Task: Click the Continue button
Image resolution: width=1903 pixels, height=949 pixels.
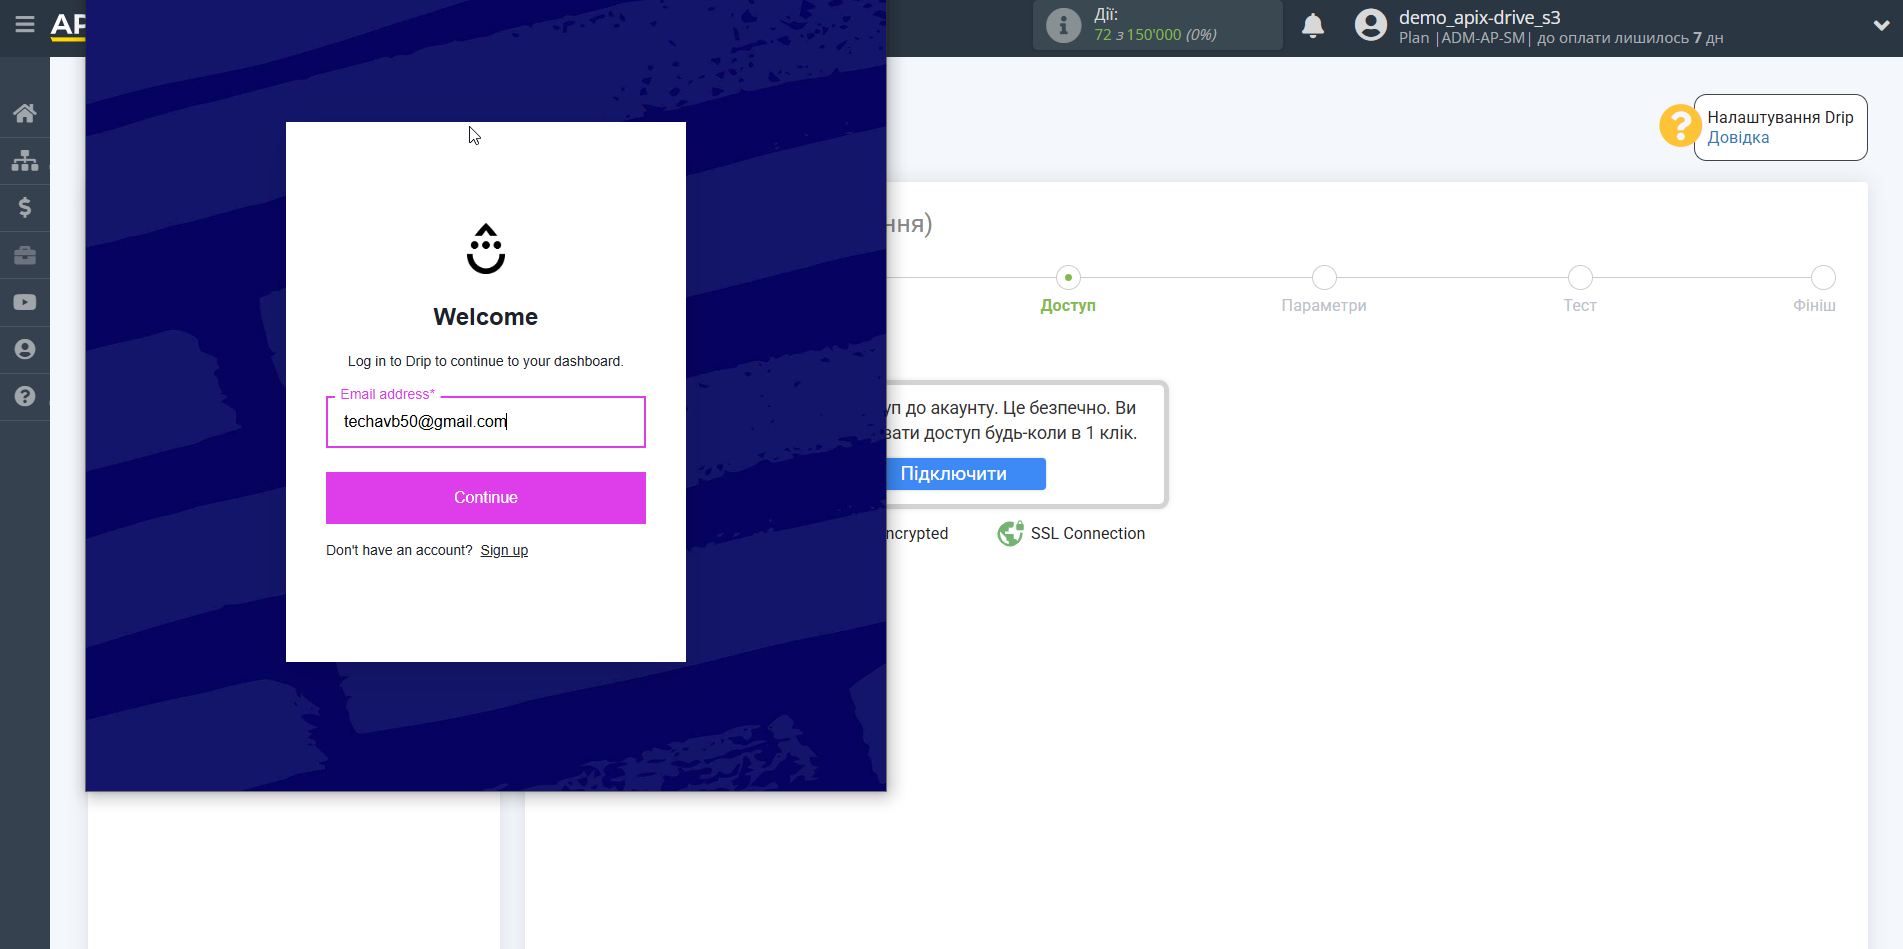Action: coord(486,498)
